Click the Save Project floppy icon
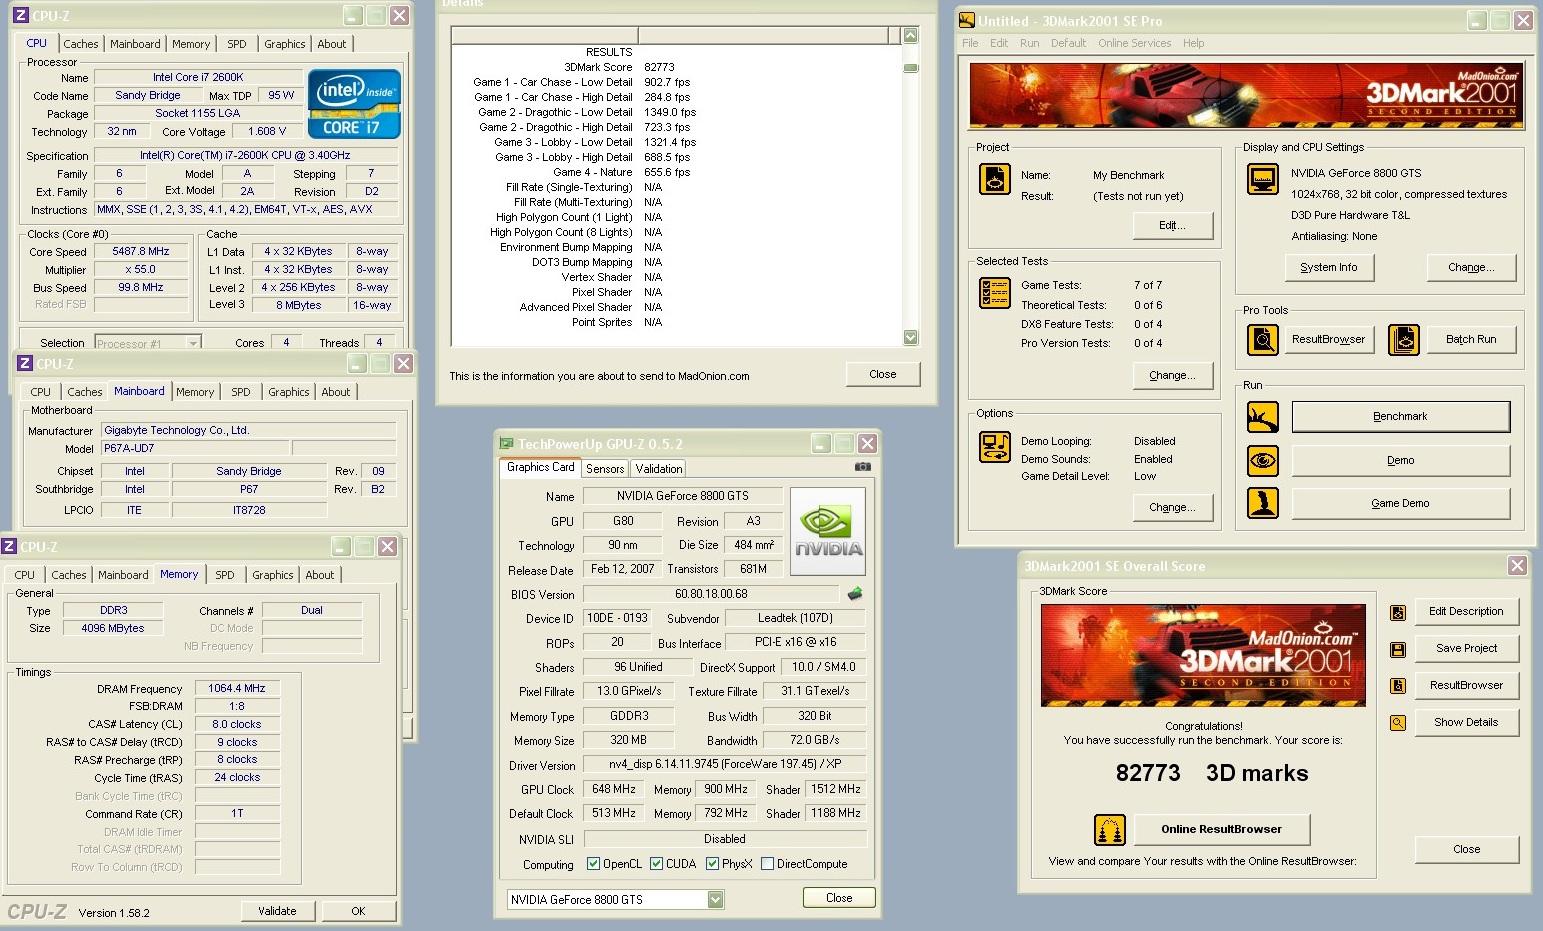Viewport: 1543px width, 931px height. coord(1398,649)
